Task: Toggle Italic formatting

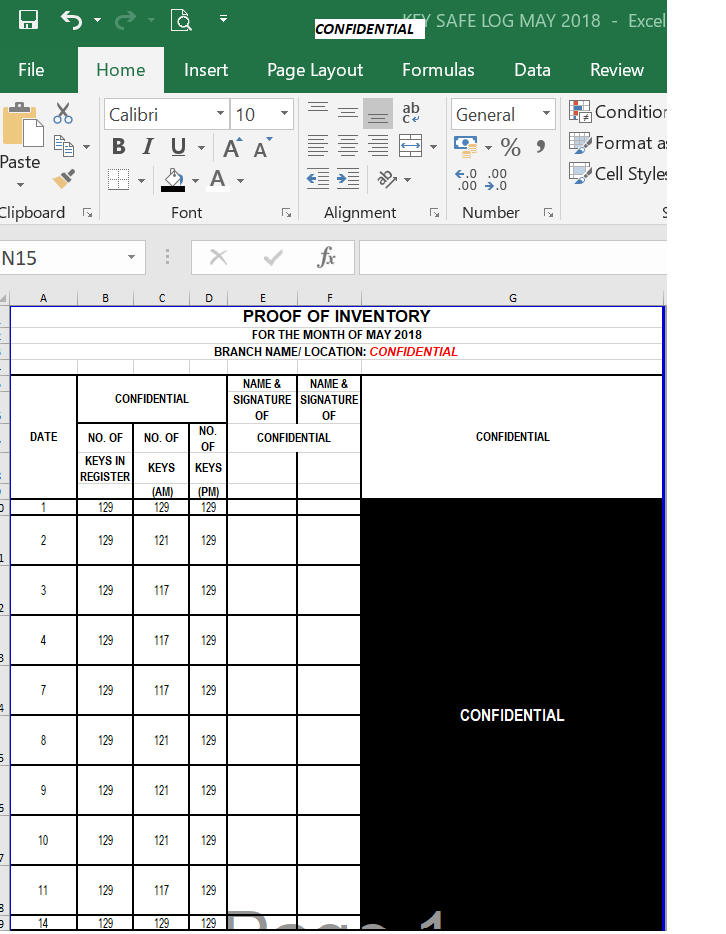Action: click(x=148, y=147)
